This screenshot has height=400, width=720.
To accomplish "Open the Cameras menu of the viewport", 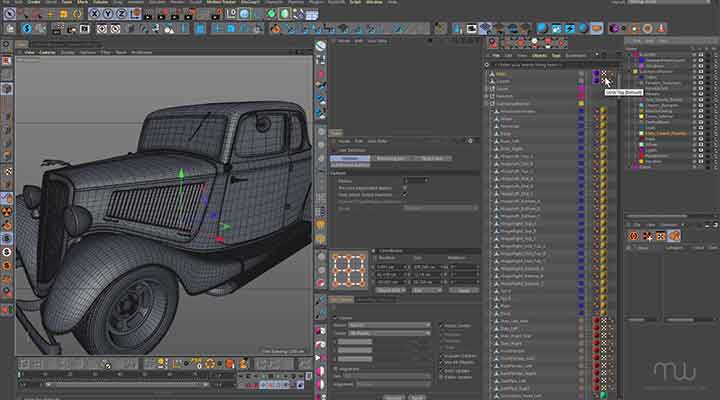I will pos(47,52).
